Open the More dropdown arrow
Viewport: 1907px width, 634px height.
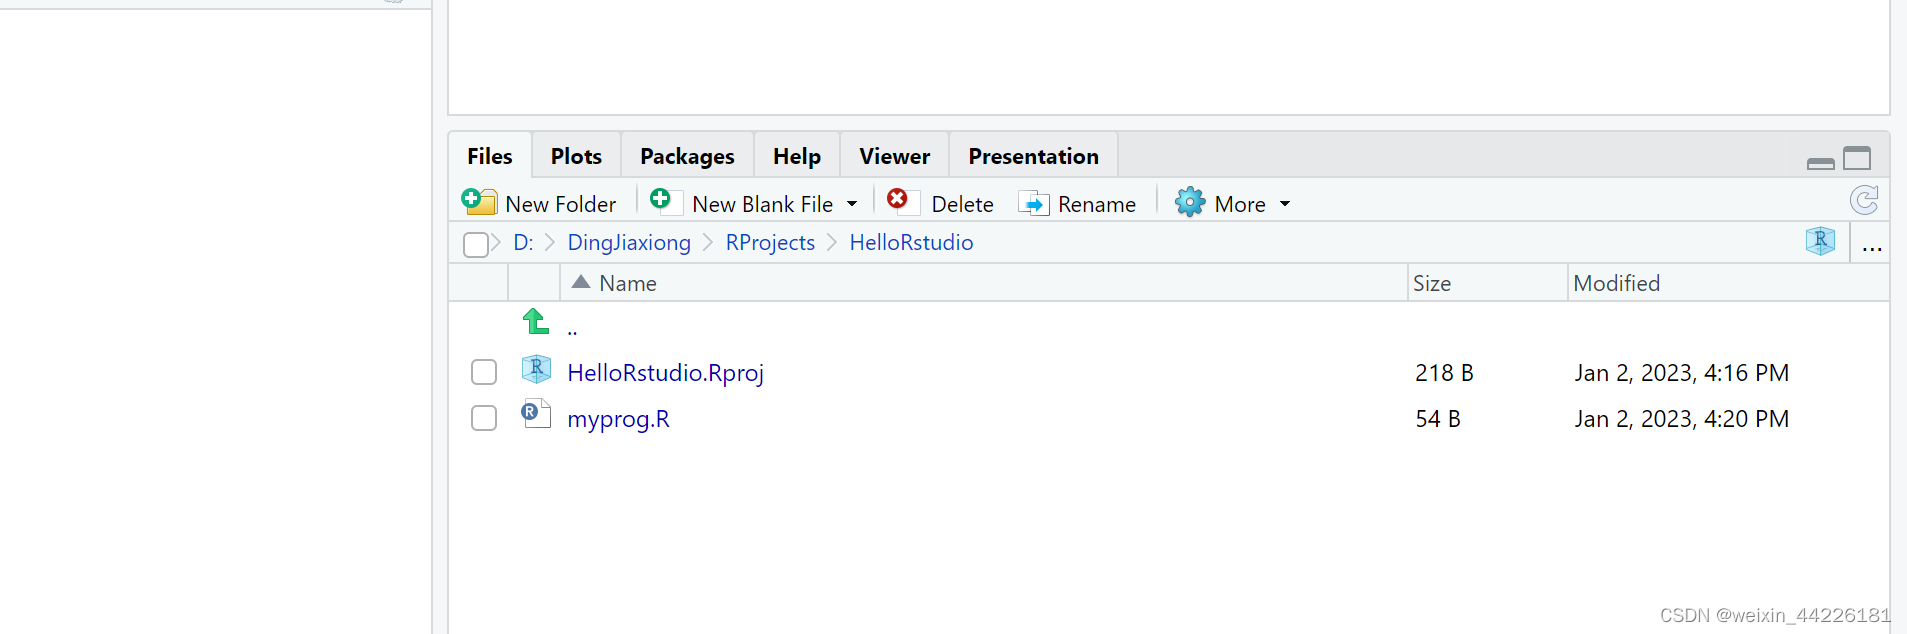(1285, 204)
